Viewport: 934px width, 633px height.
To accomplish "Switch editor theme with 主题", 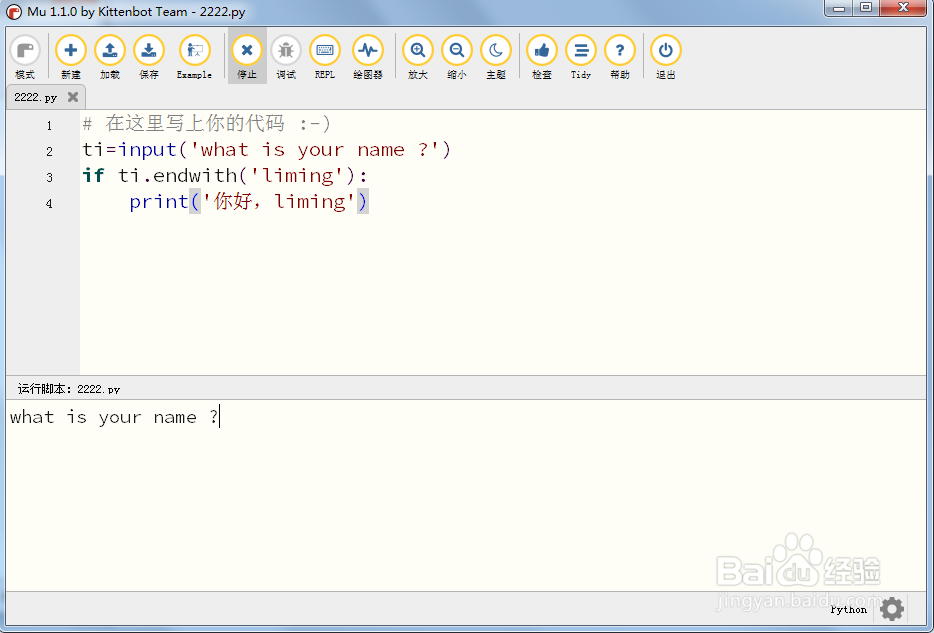I will [x=496, y=50].
